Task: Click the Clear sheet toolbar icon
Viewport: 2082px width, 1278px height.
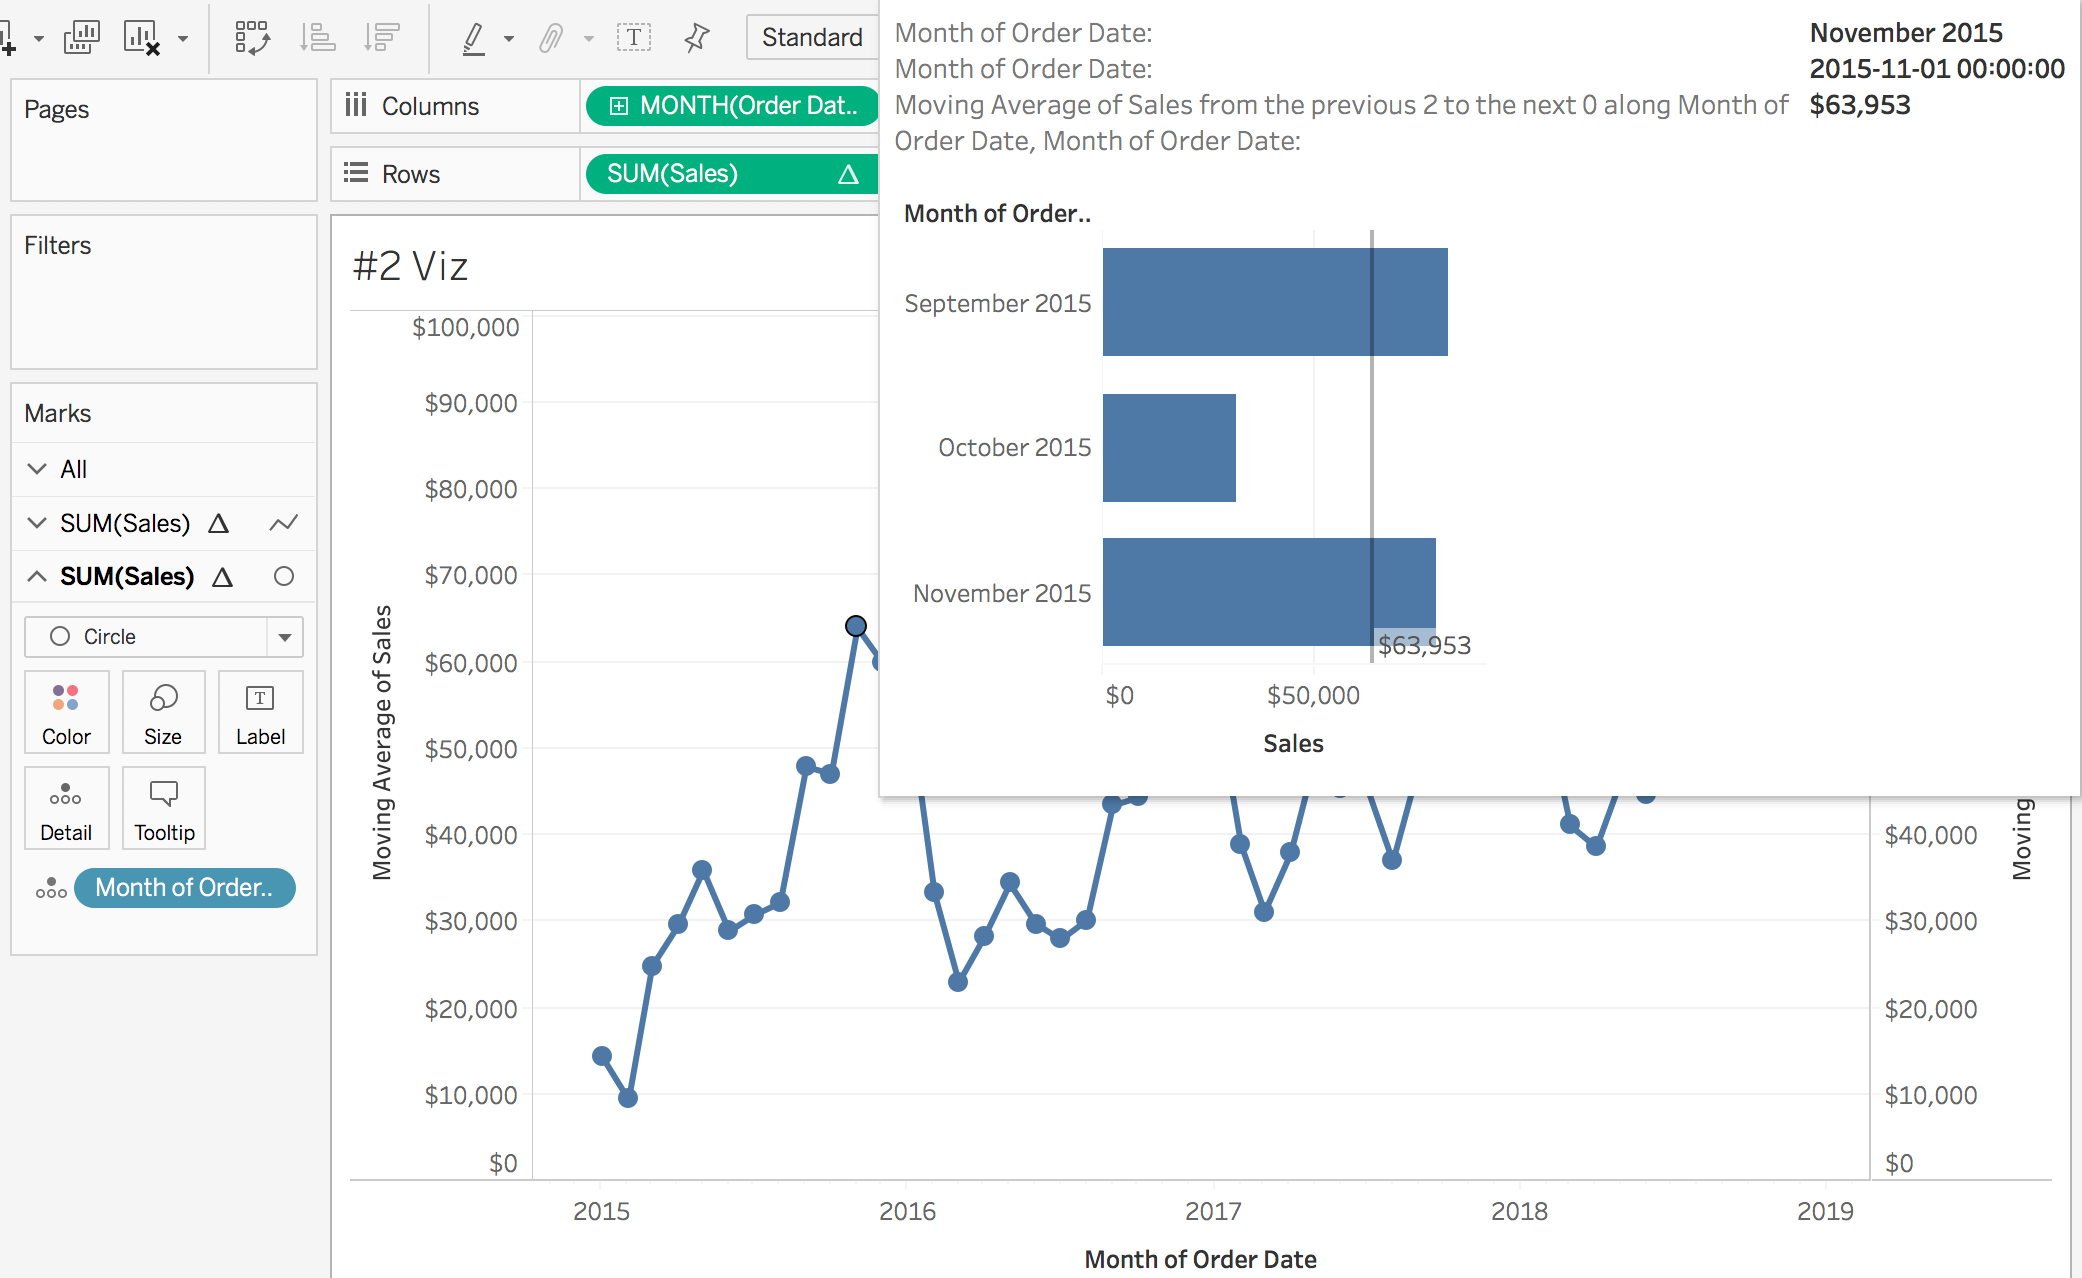Action: [141, 37]
